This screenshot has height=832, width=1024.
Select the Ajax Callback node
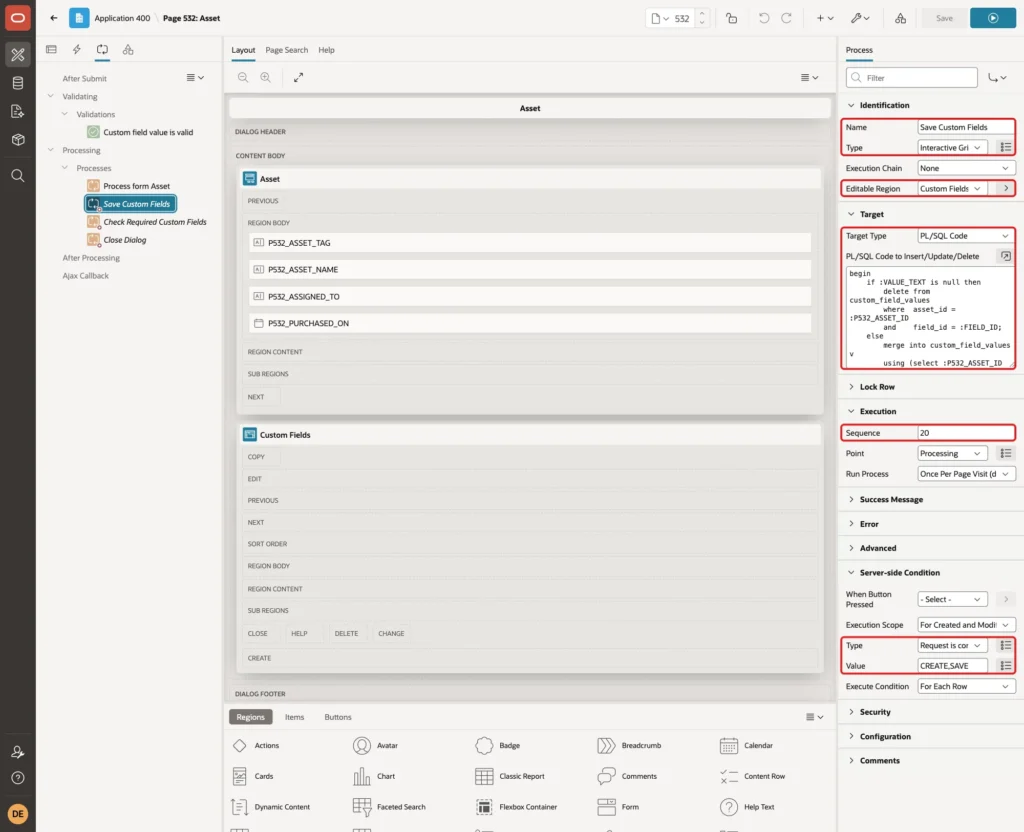86,276
